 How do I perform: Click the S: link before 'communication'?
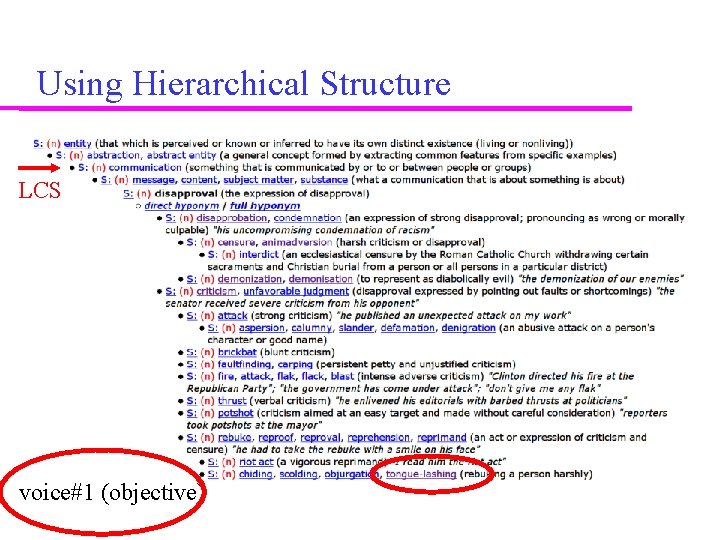[83, 168]
